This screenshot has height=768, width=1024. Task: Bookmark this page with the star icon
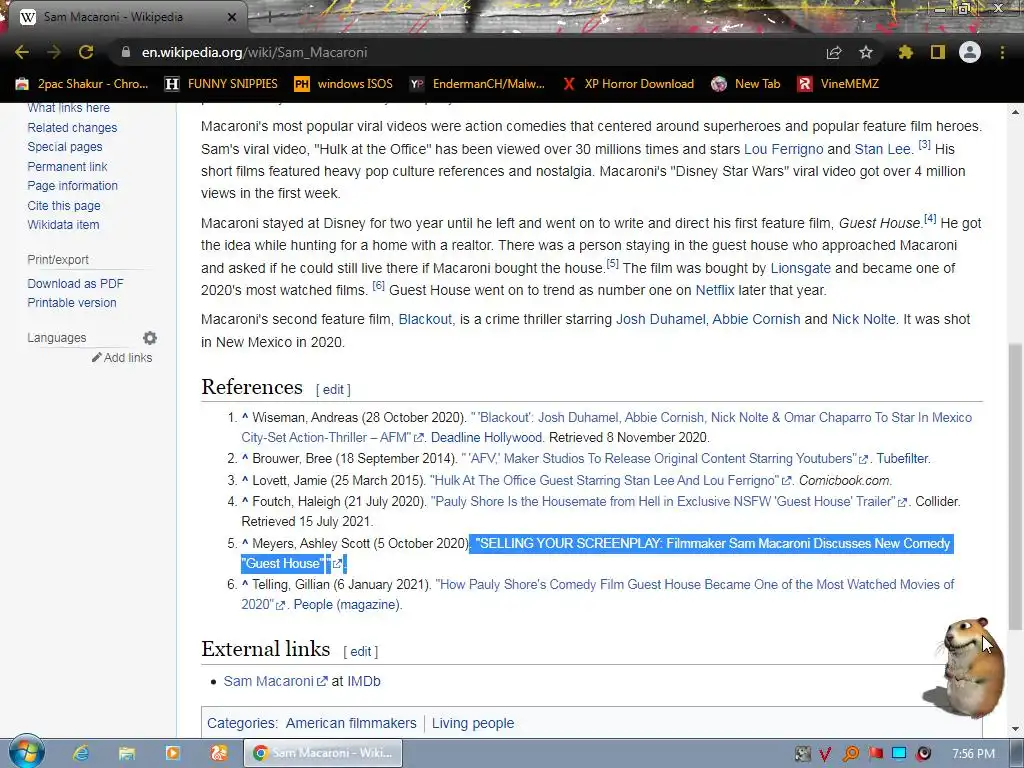tap(866, 52)
